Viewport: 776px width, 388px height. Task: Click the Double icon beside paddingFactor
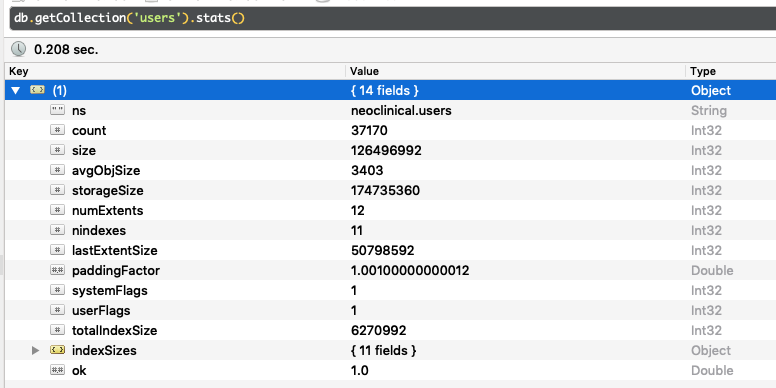coord(57,270)
